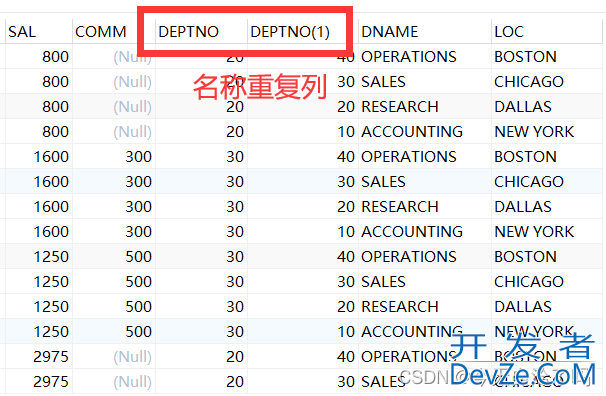Select the LOC column header
Viewport: 606px width, 396px height.
509,32
